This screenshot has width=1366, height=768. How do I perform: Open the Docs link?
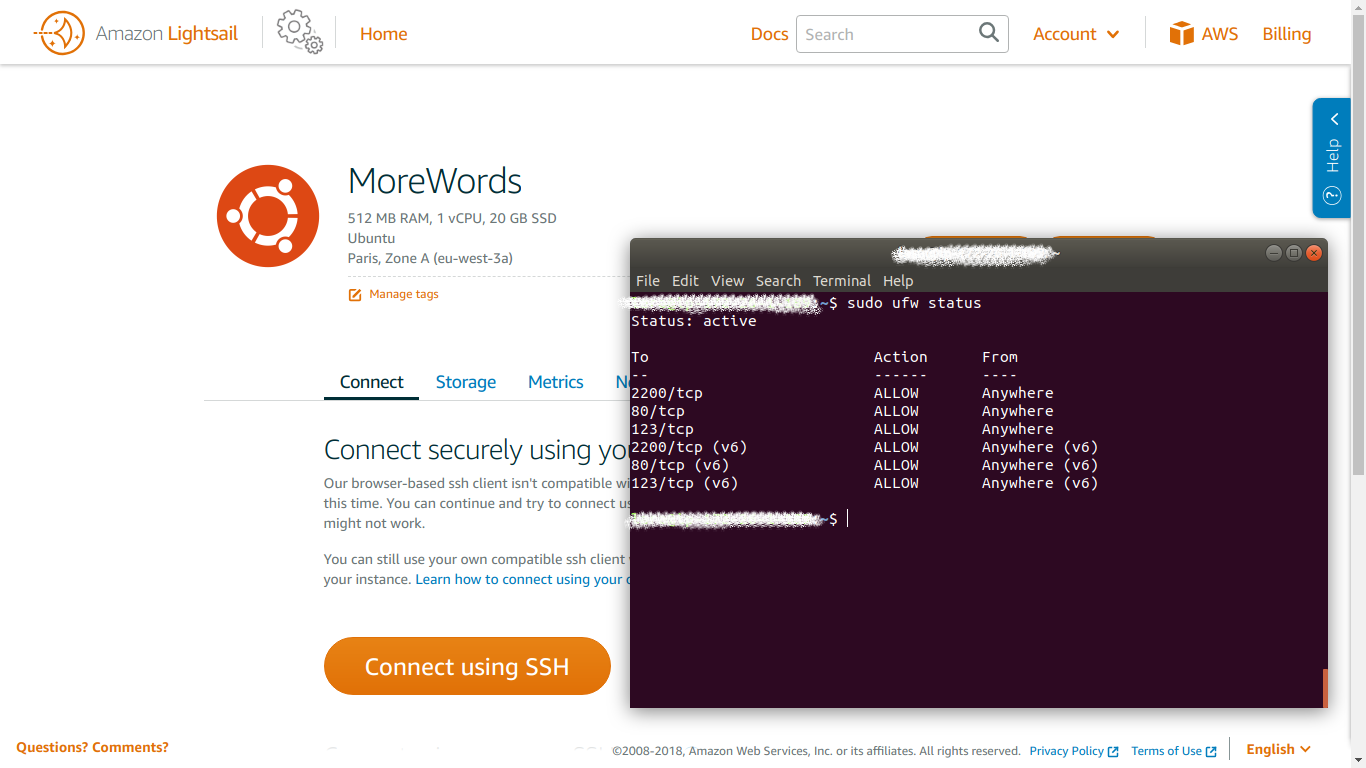coord(769,34)
